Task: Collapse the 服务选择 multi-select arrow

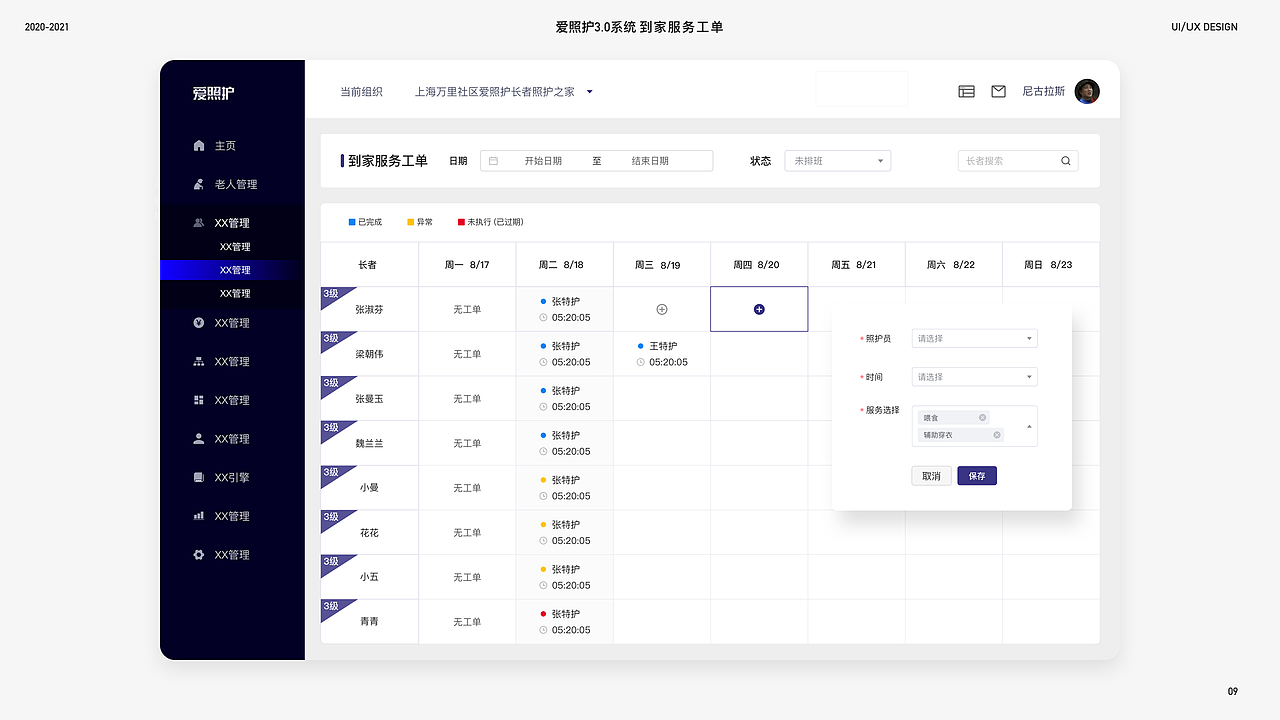Action: (x=1030, y=427)
